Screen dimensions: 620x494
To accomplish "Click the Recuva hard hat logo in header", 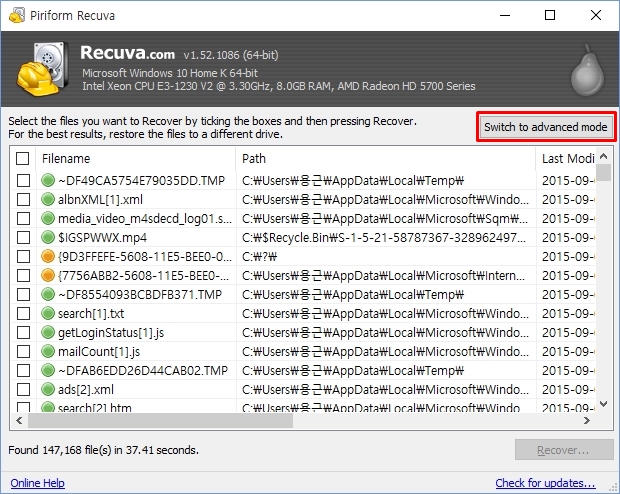I will 42,69.
